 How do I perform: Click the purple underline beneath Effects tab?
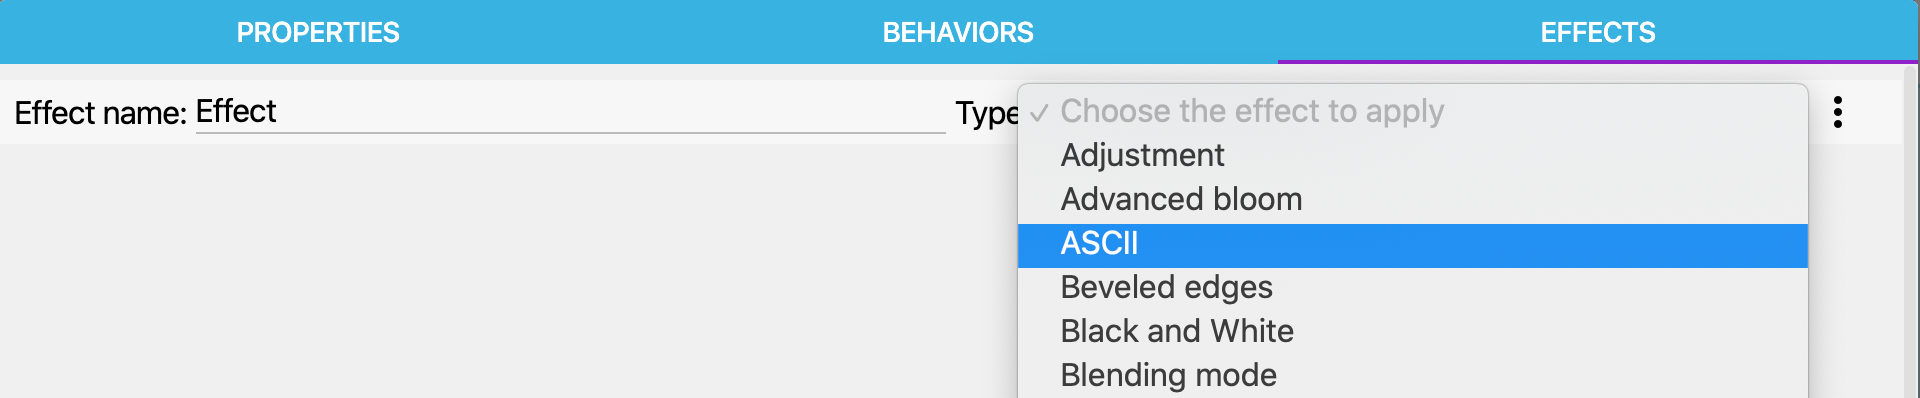tap(1598, 62)
